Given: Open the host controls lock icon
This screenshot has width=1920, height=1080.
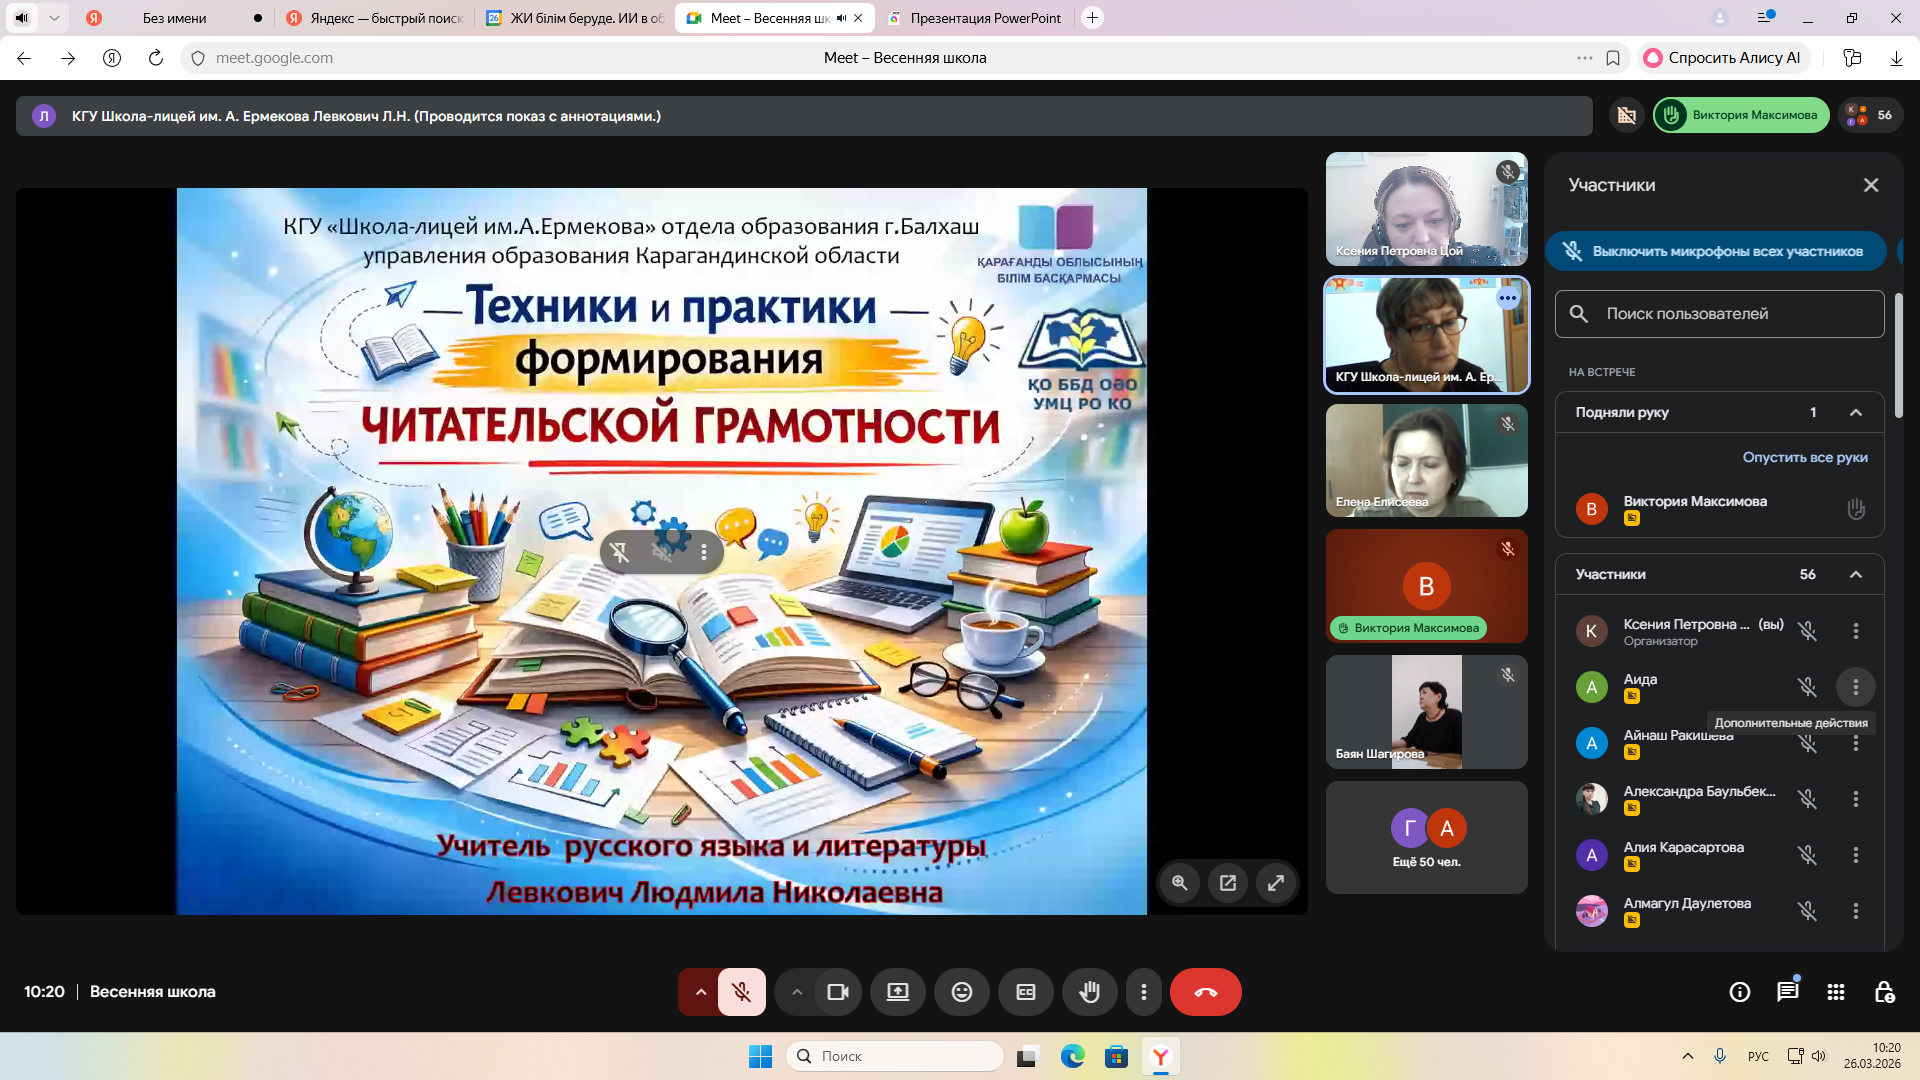Looking at the screenshot, I should click(x=1884, y=992).
